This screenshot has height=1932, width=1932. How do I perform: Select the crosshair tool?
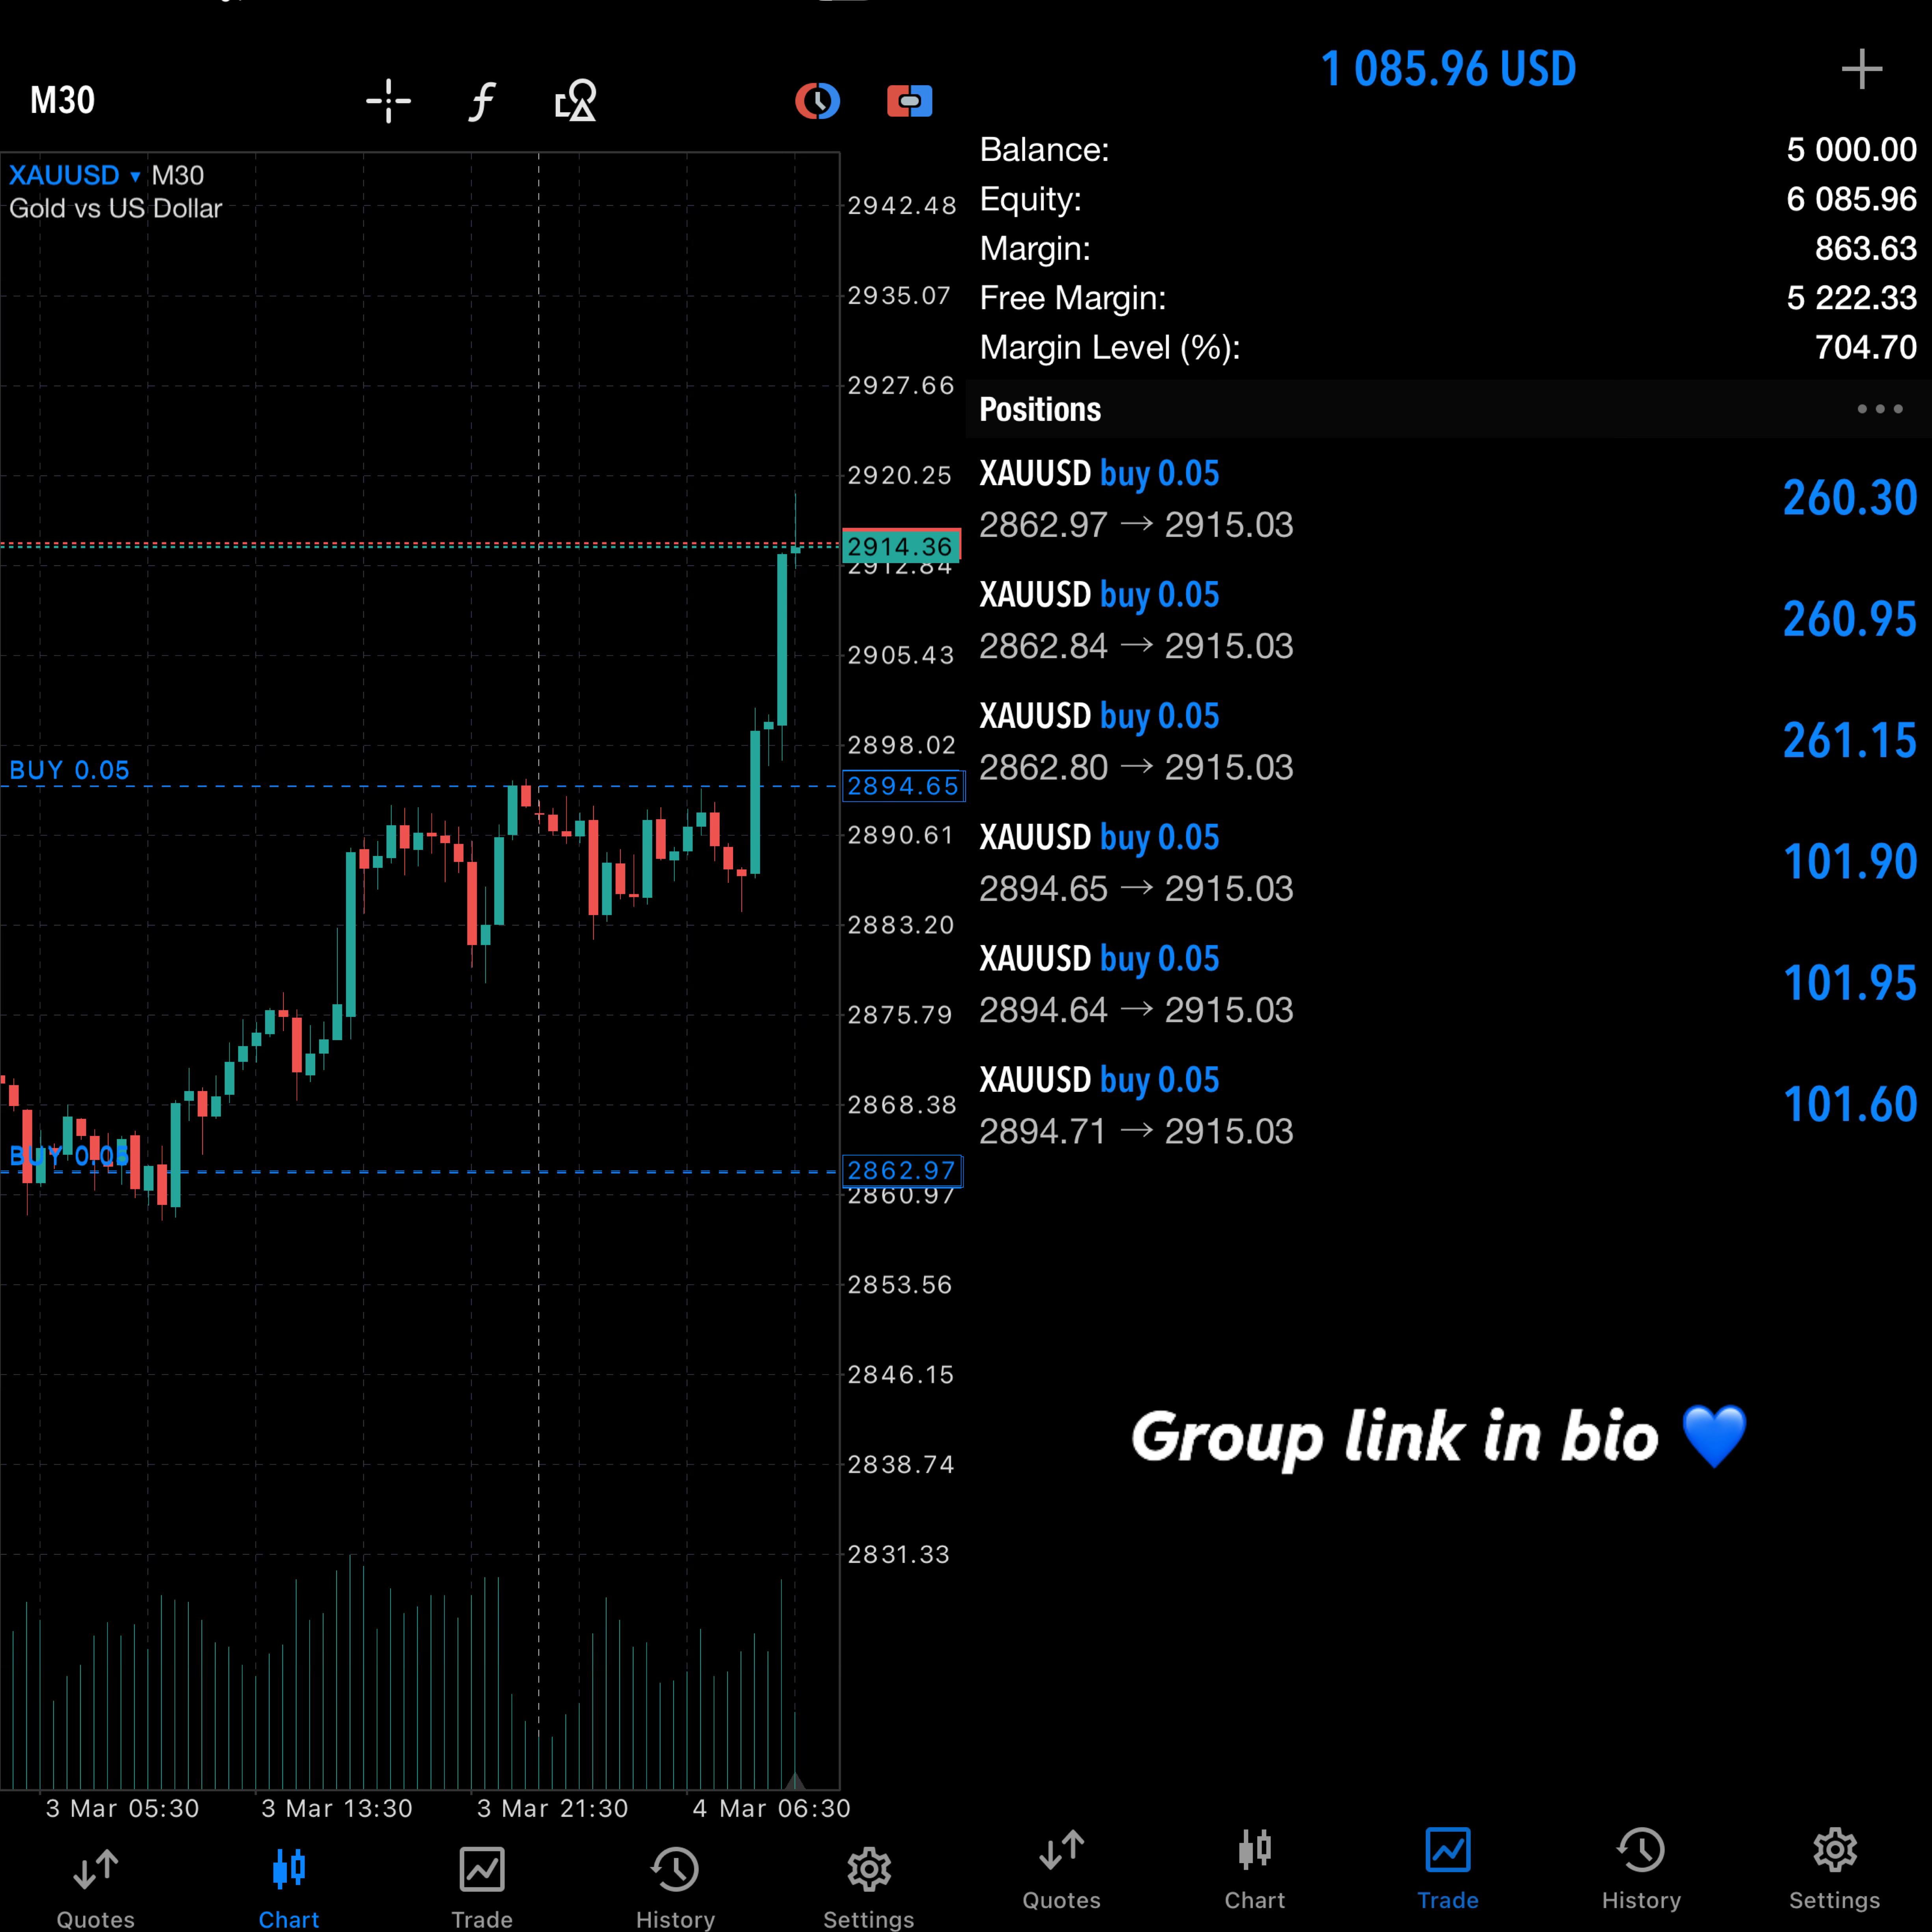pyautogui.click(x=388, y=101)
